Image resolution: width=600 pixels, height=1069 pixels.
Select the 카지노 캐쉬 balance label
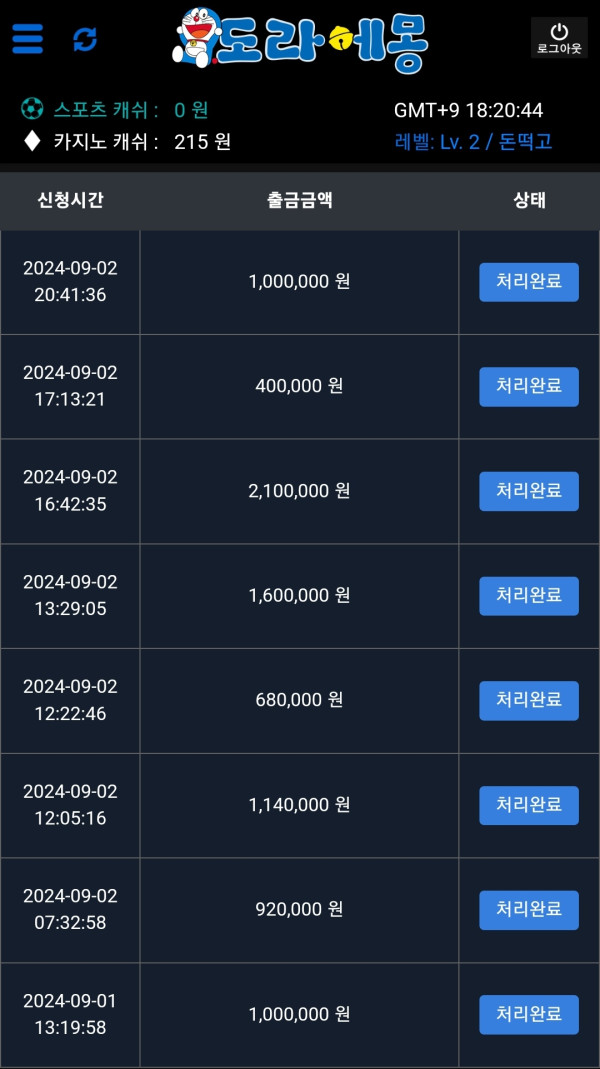point(106,142)
